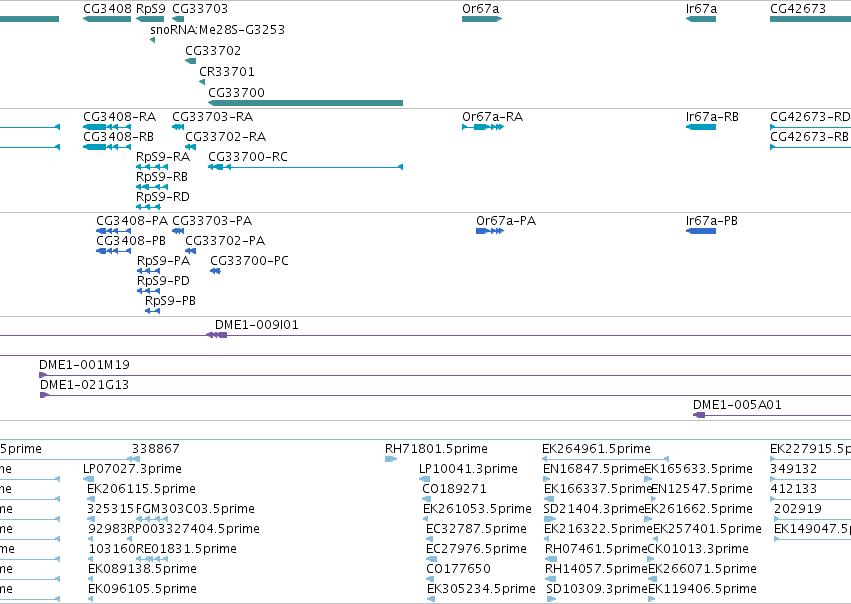The height and width of the screenshot is (604, 851).
Task: Select the CG33700-PC protein label
Action: 249,261
